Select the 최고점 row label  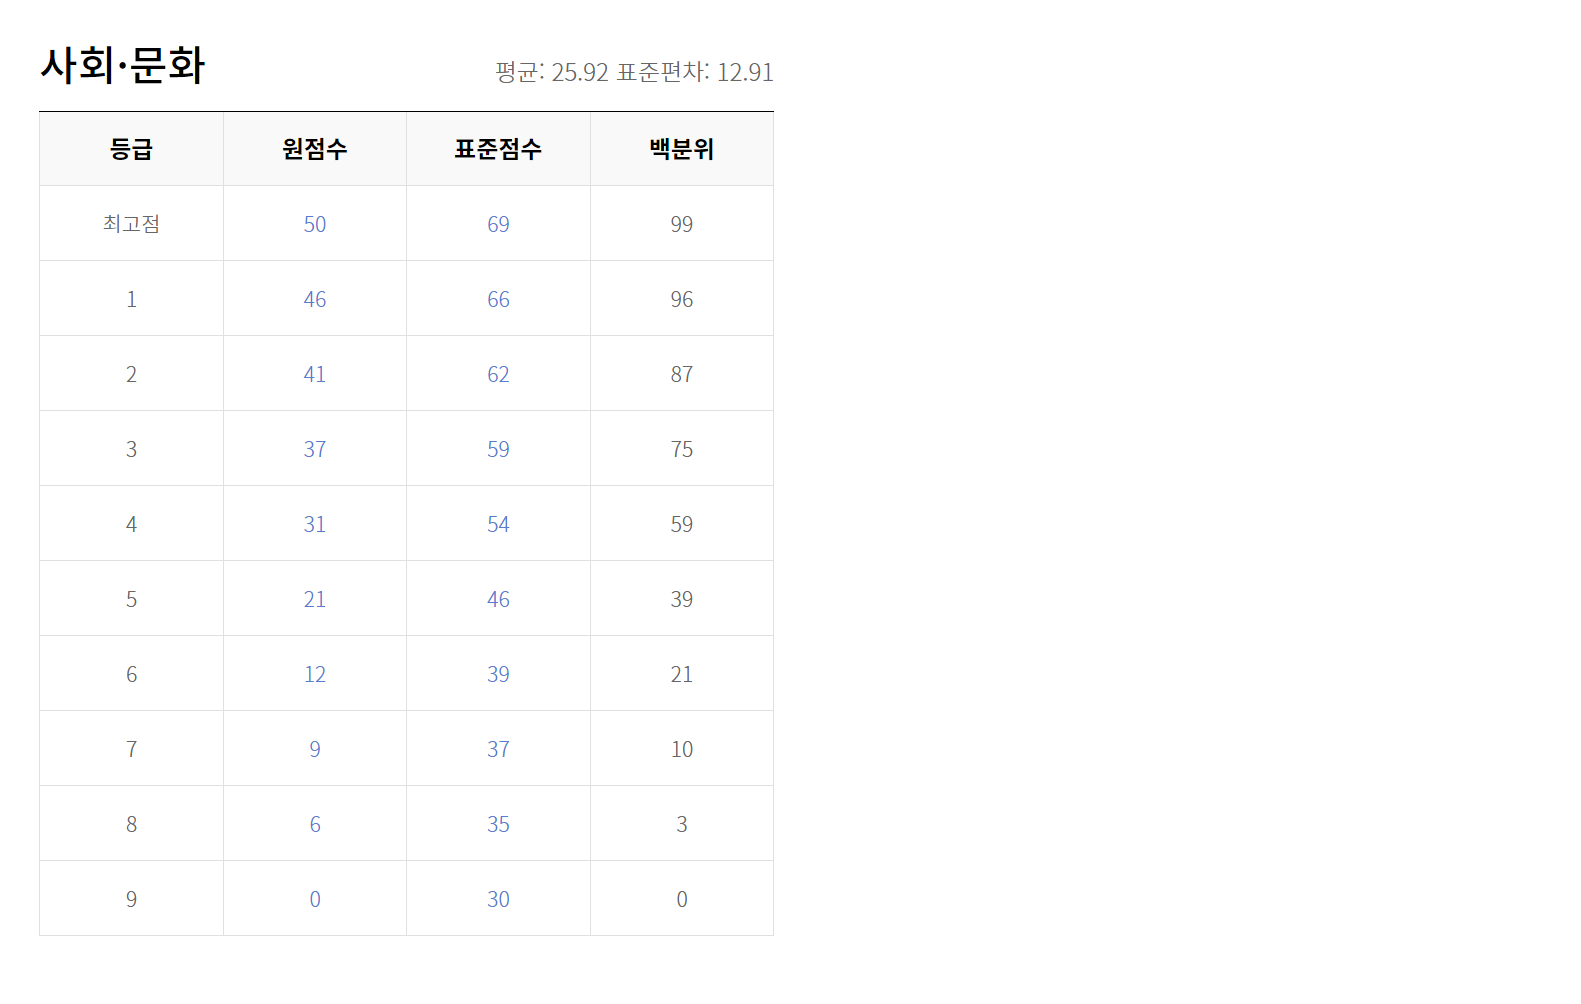click(131, 224)
